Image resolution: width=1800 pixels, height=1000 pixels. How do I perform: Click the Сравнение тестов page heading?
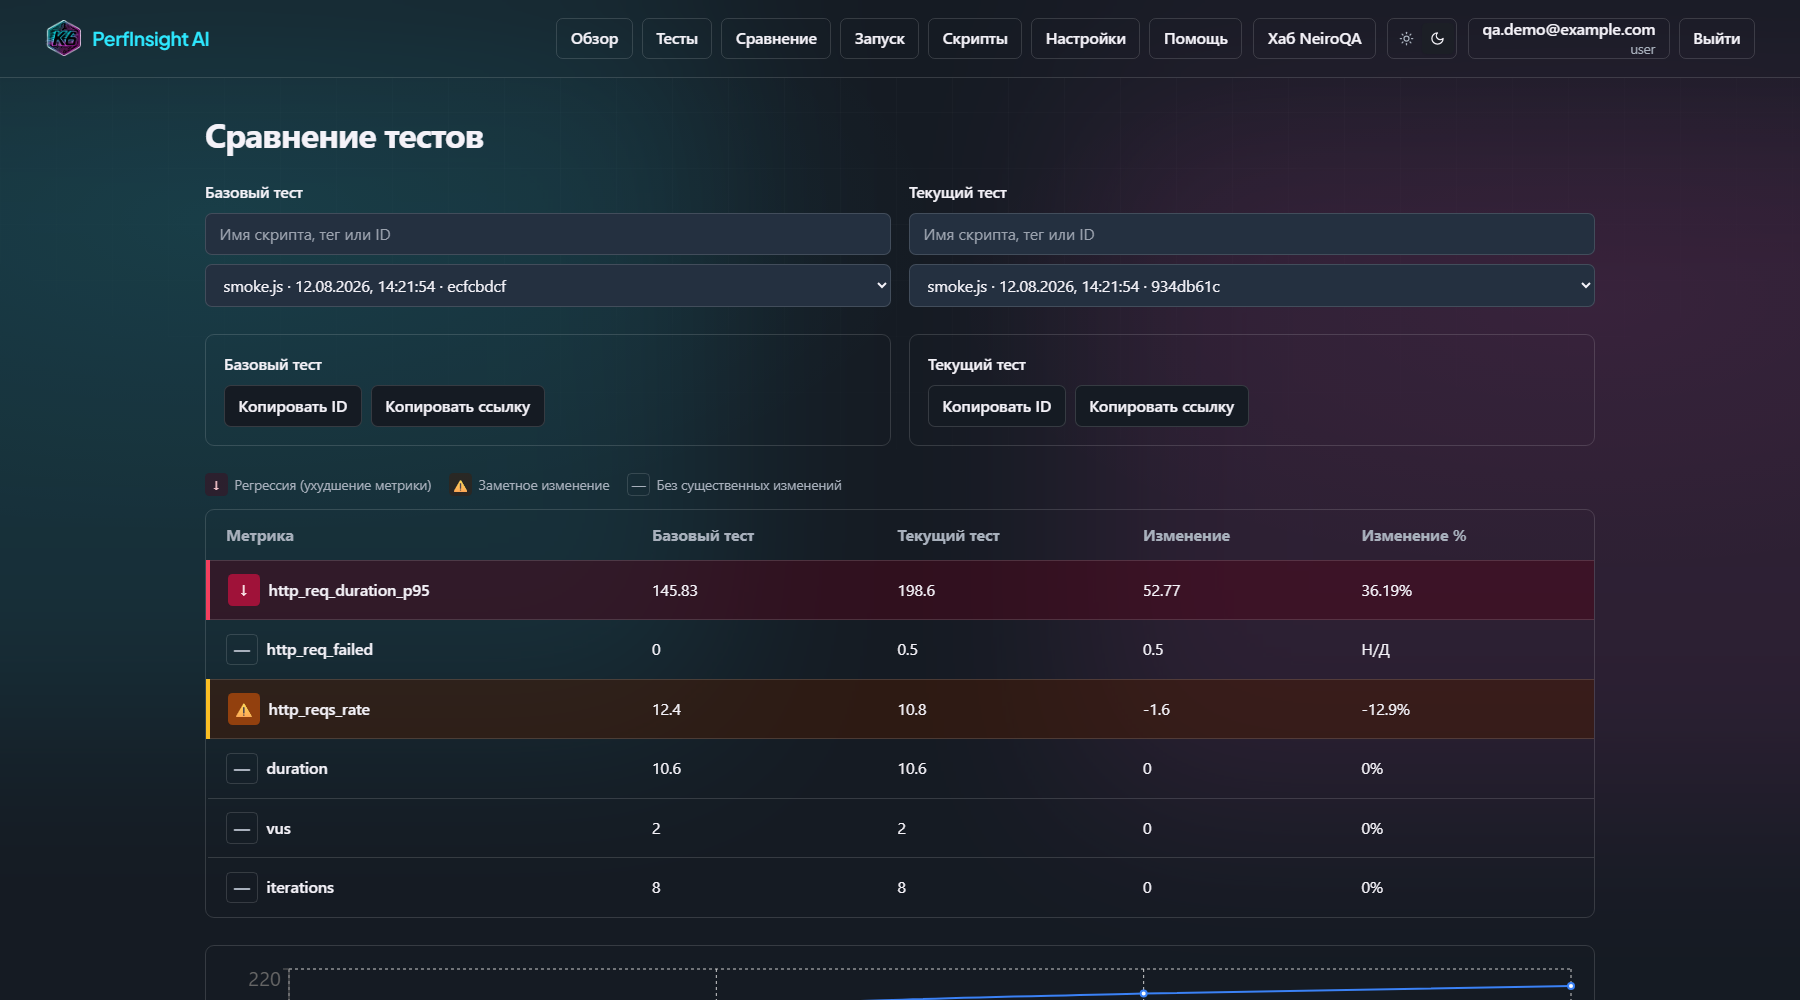[344, 137]
